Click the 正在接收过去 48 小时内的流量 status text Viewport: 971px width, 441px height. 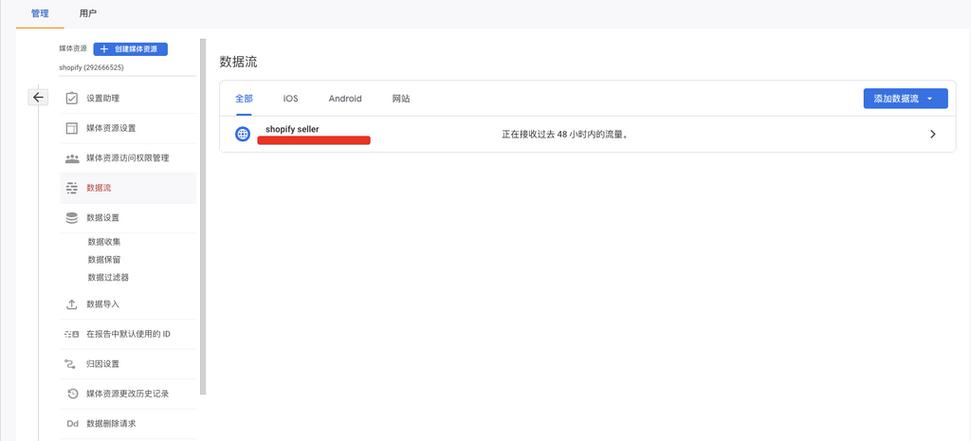point(565,134)
